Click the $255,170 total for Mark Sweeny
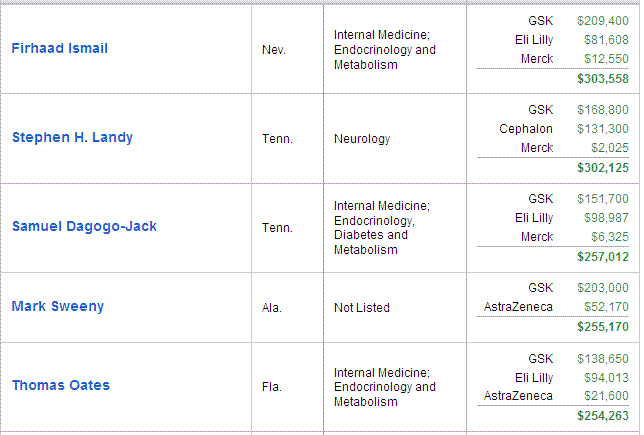 [603, 326]
